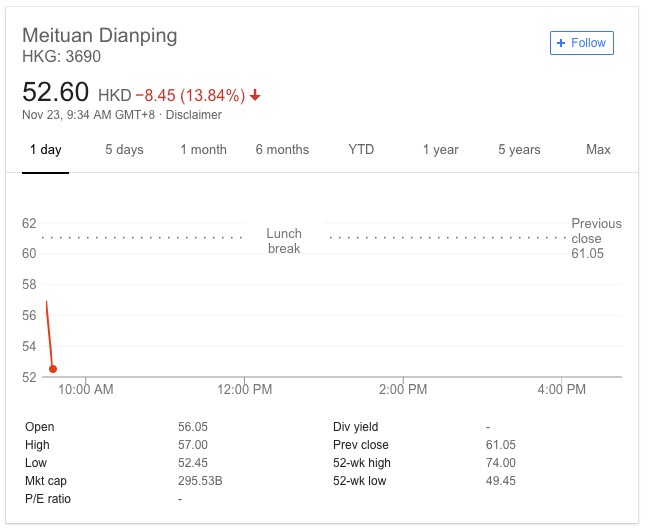Click the Follow button
The height and width of the screenshot is (529, 648).
tap(581, 43)
